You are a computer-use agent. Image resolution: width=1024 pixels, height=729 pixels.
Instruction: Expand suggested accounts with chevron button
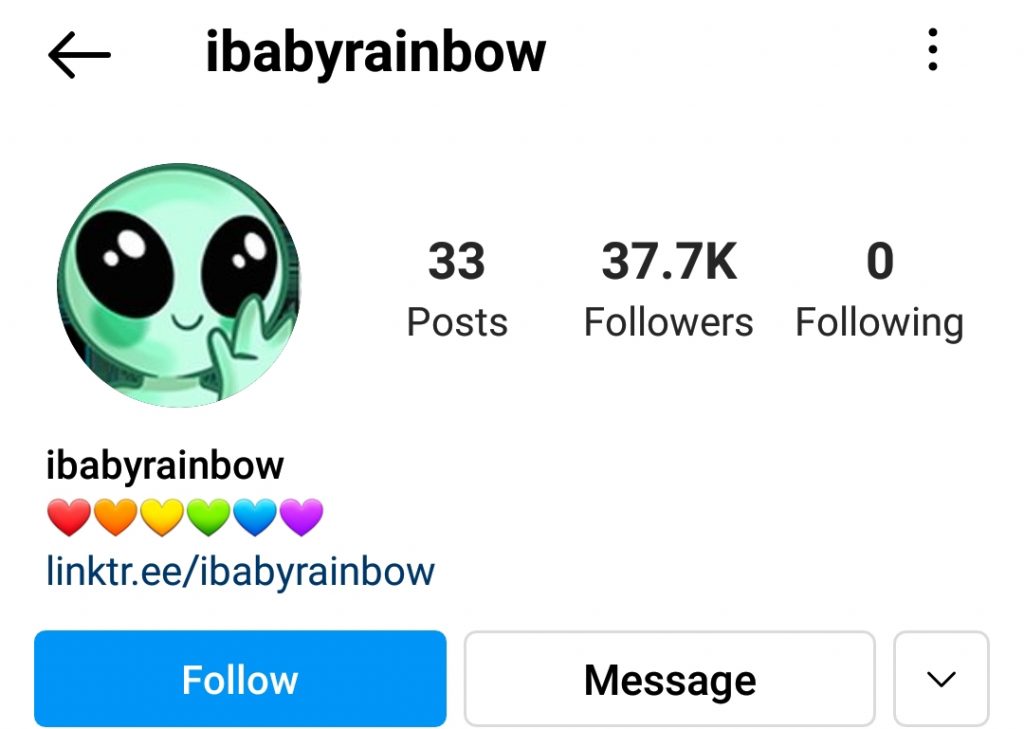(x=941, y=679)
